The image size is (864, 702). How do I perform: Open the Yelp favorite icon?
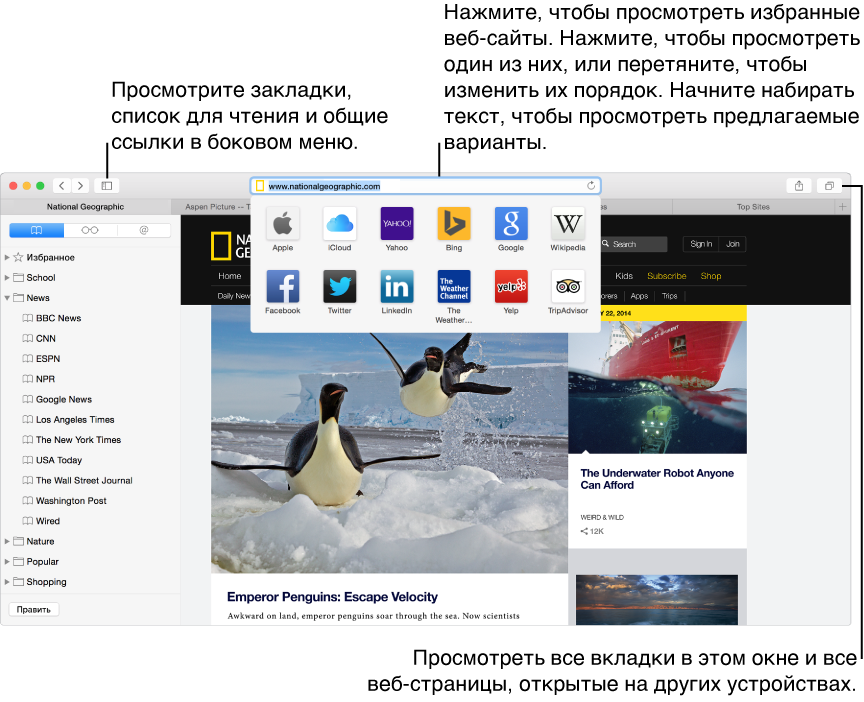pyautogui.click(x=511, y=287)
